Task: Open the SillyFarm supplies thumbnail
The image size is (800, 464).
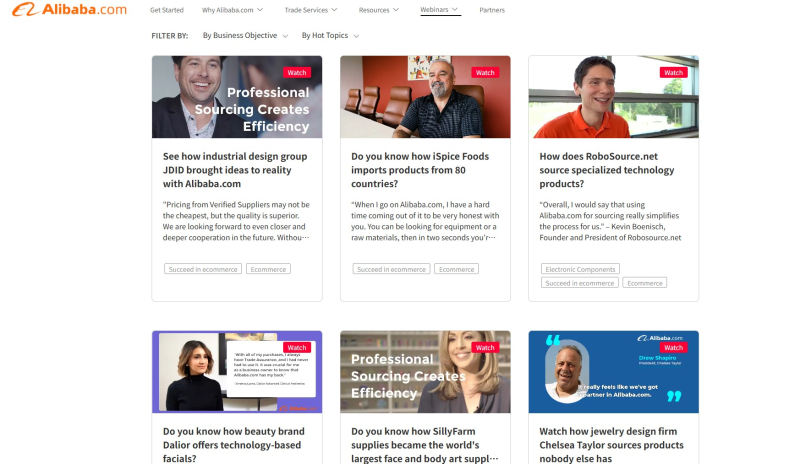Action: [425, 372]
